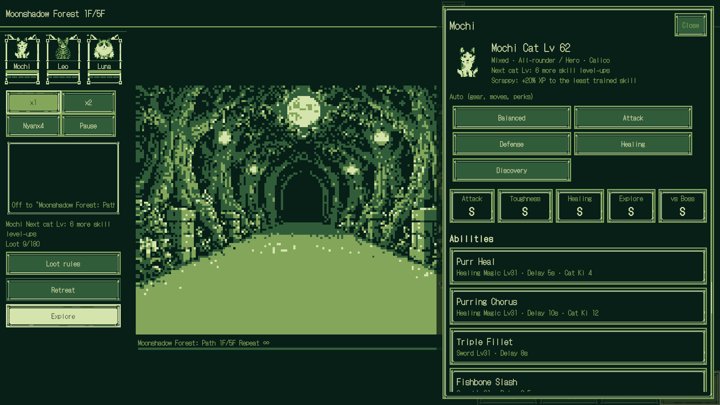Select the Triple Fillet ability
This screenshot has width=720, height=405.
click(578, 347)
